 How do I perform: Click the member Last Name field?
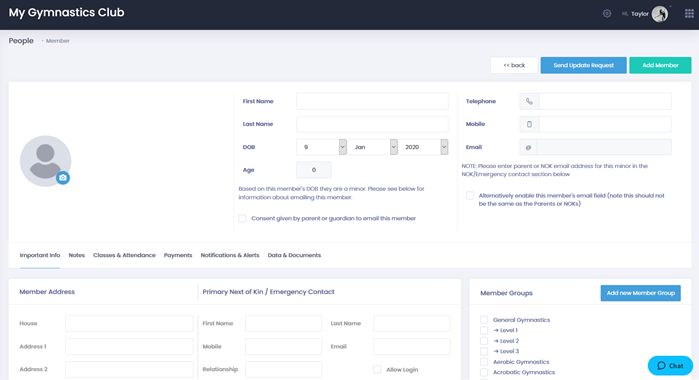372,124
